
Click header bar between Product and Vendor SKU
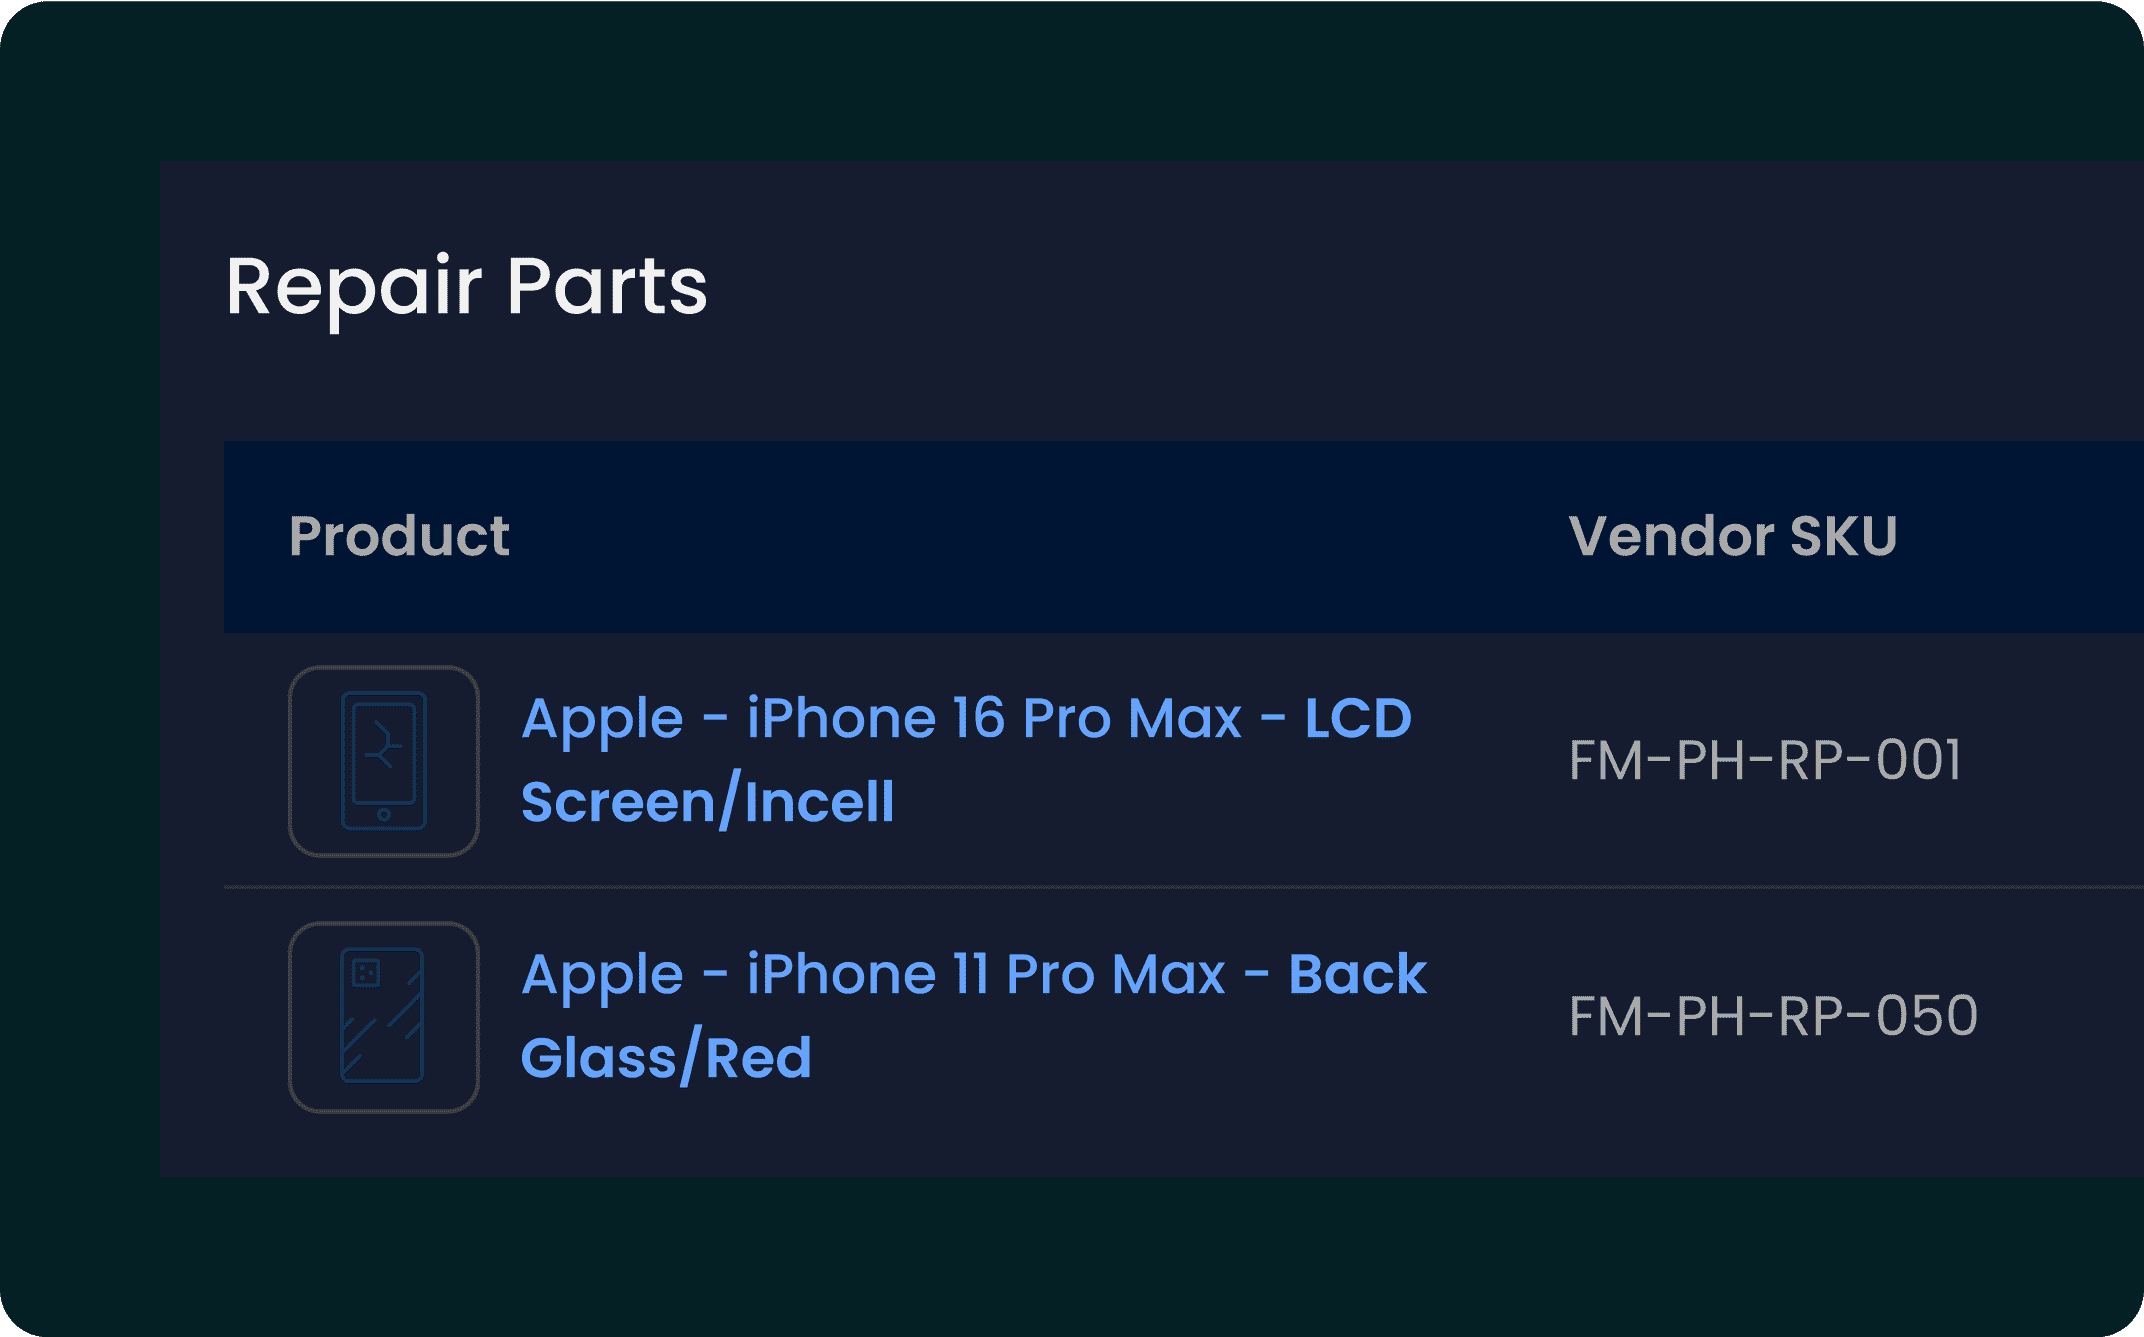[x=1040, y=536]
